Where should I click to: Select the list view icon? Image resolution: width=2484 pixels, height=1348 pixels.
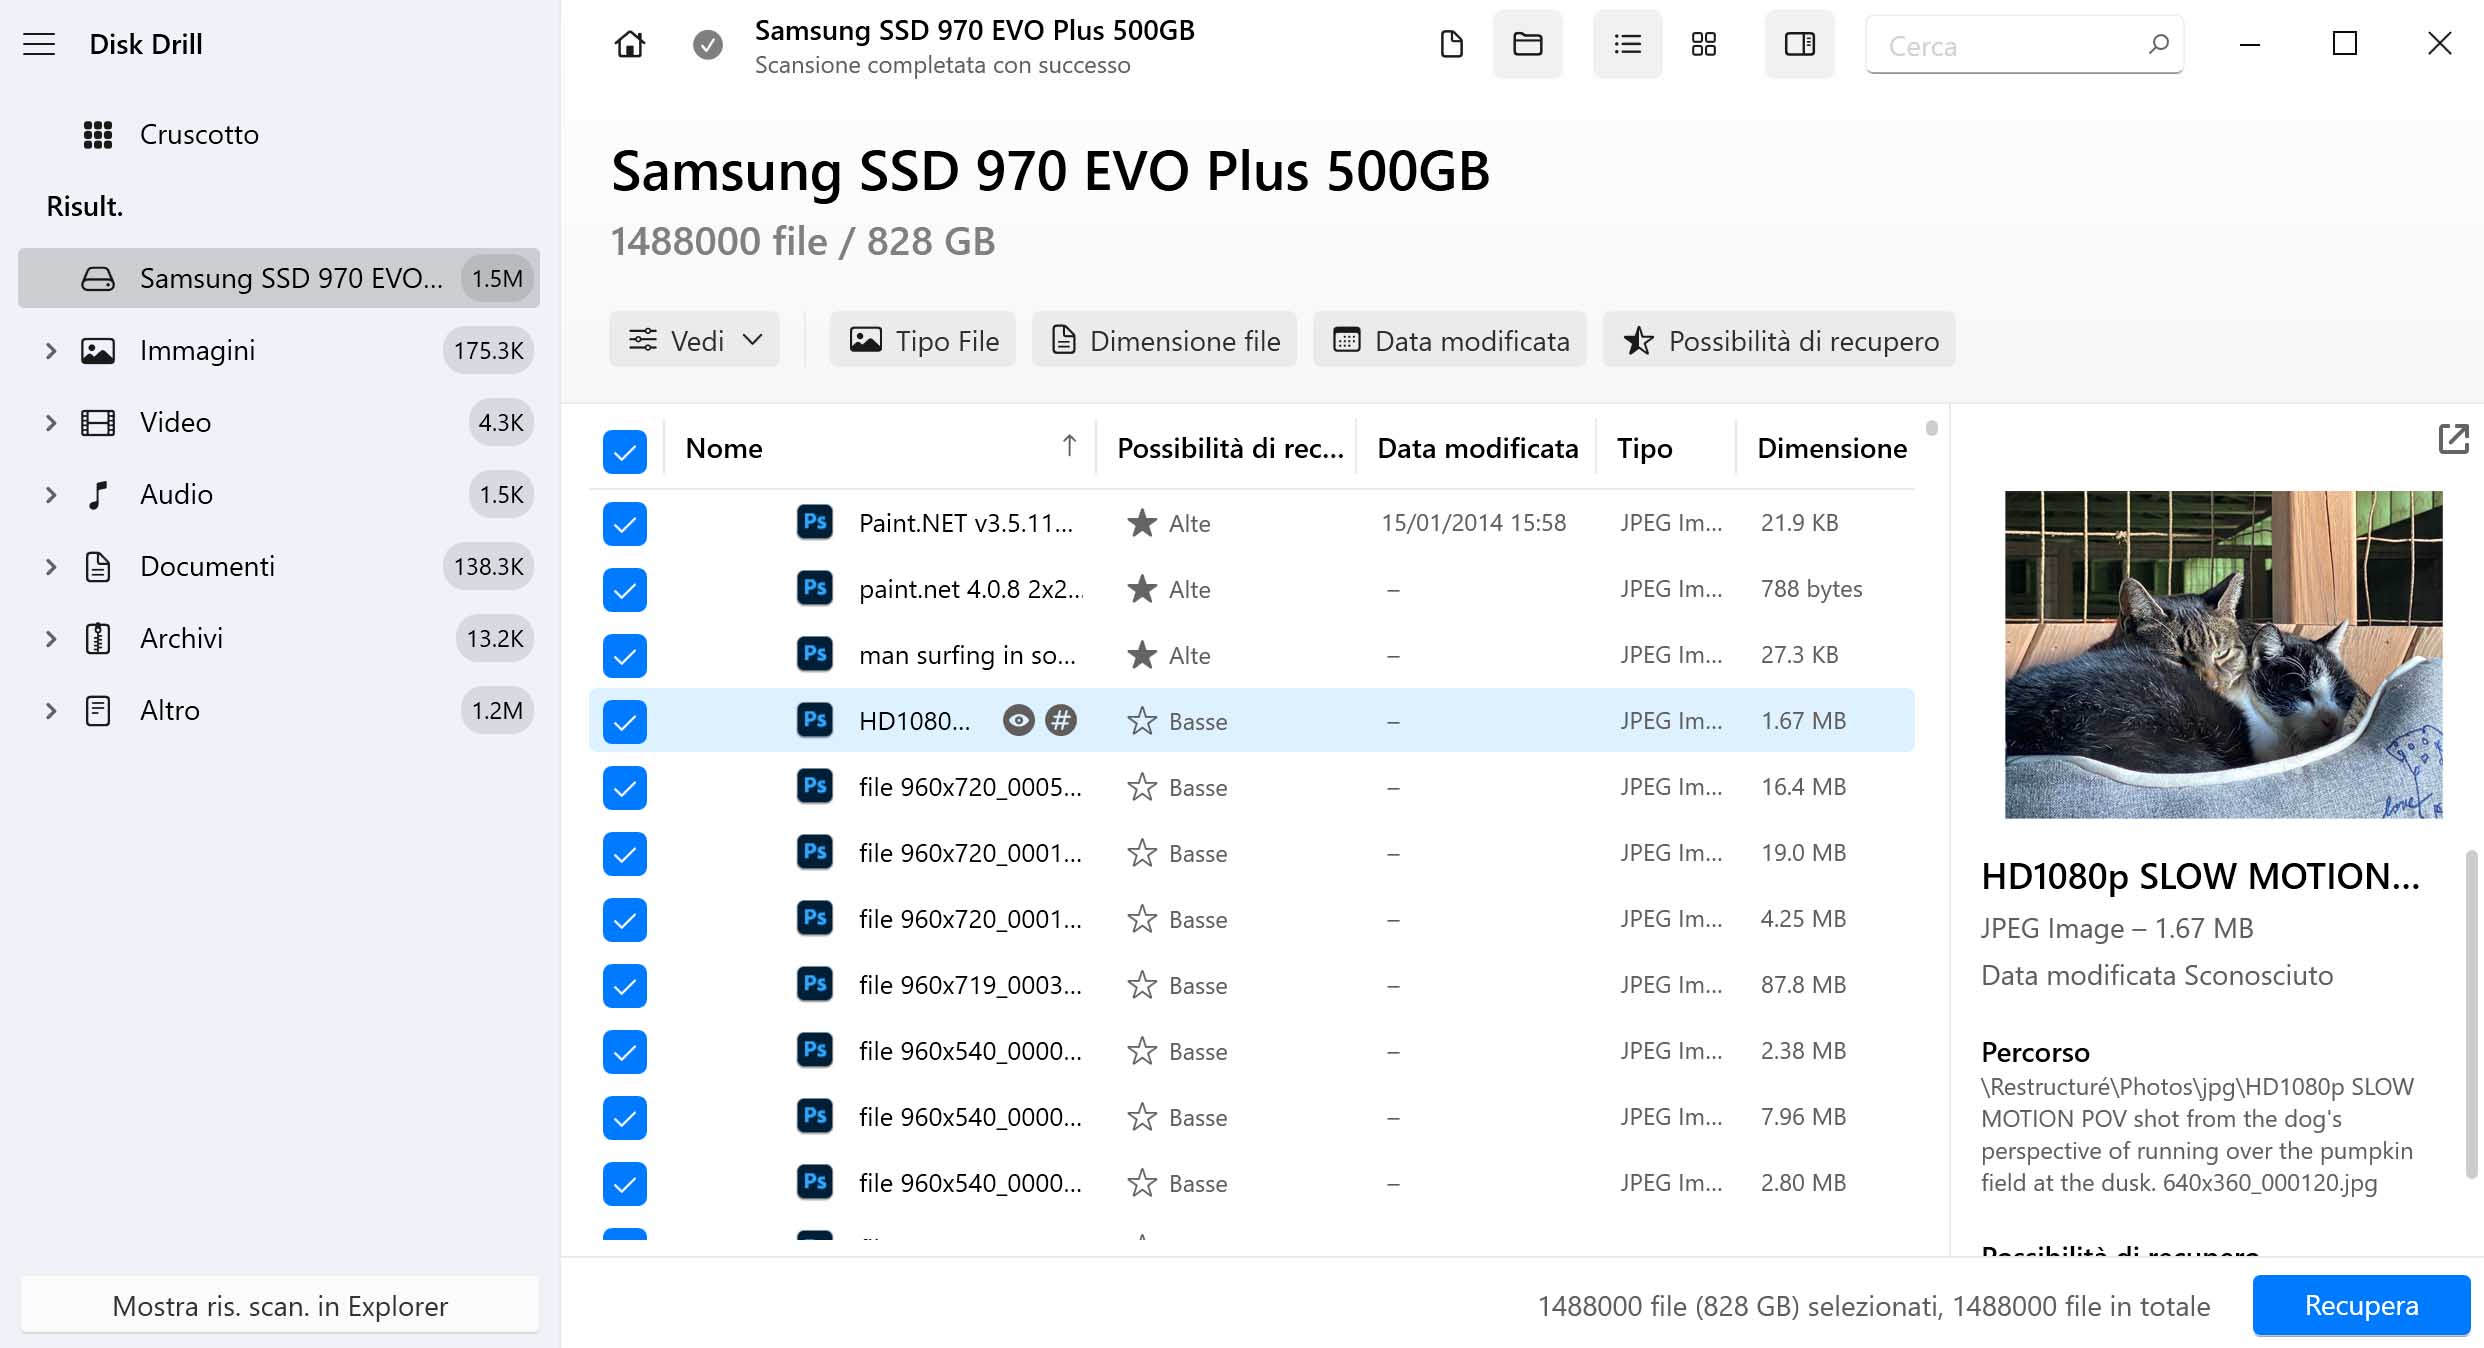point(1627,44)
